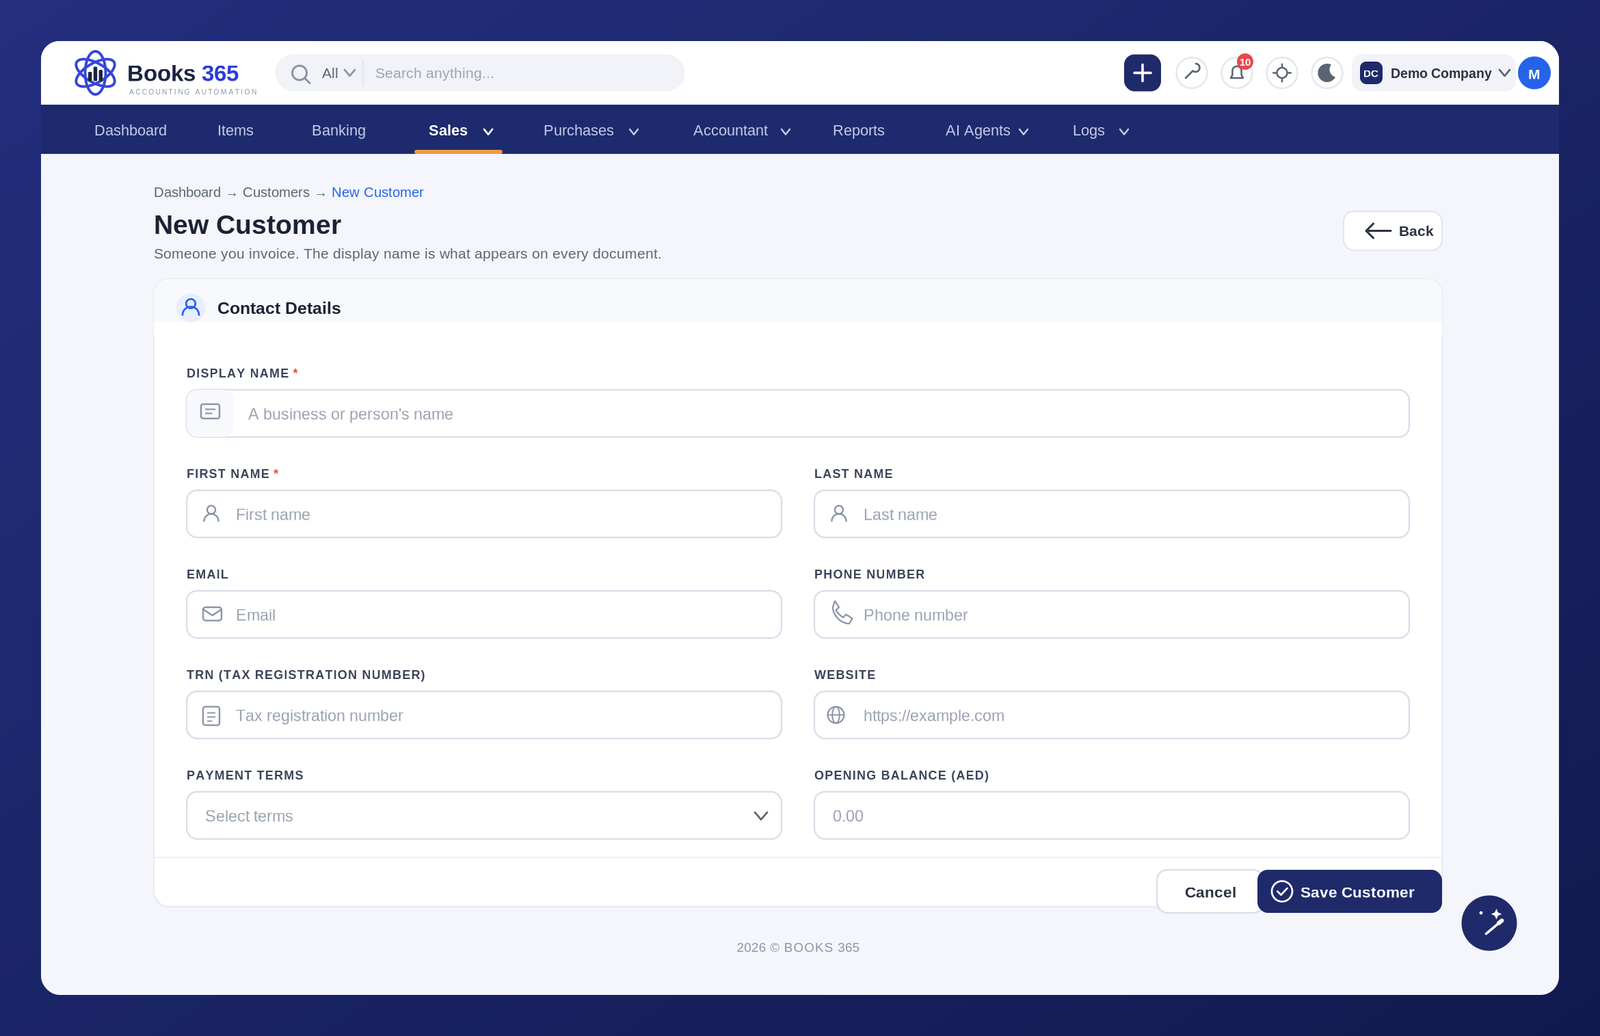This screenshot has height=1036, width=1600.
Task: Go to Dashboard in the navigation bar
Action: 130,131
